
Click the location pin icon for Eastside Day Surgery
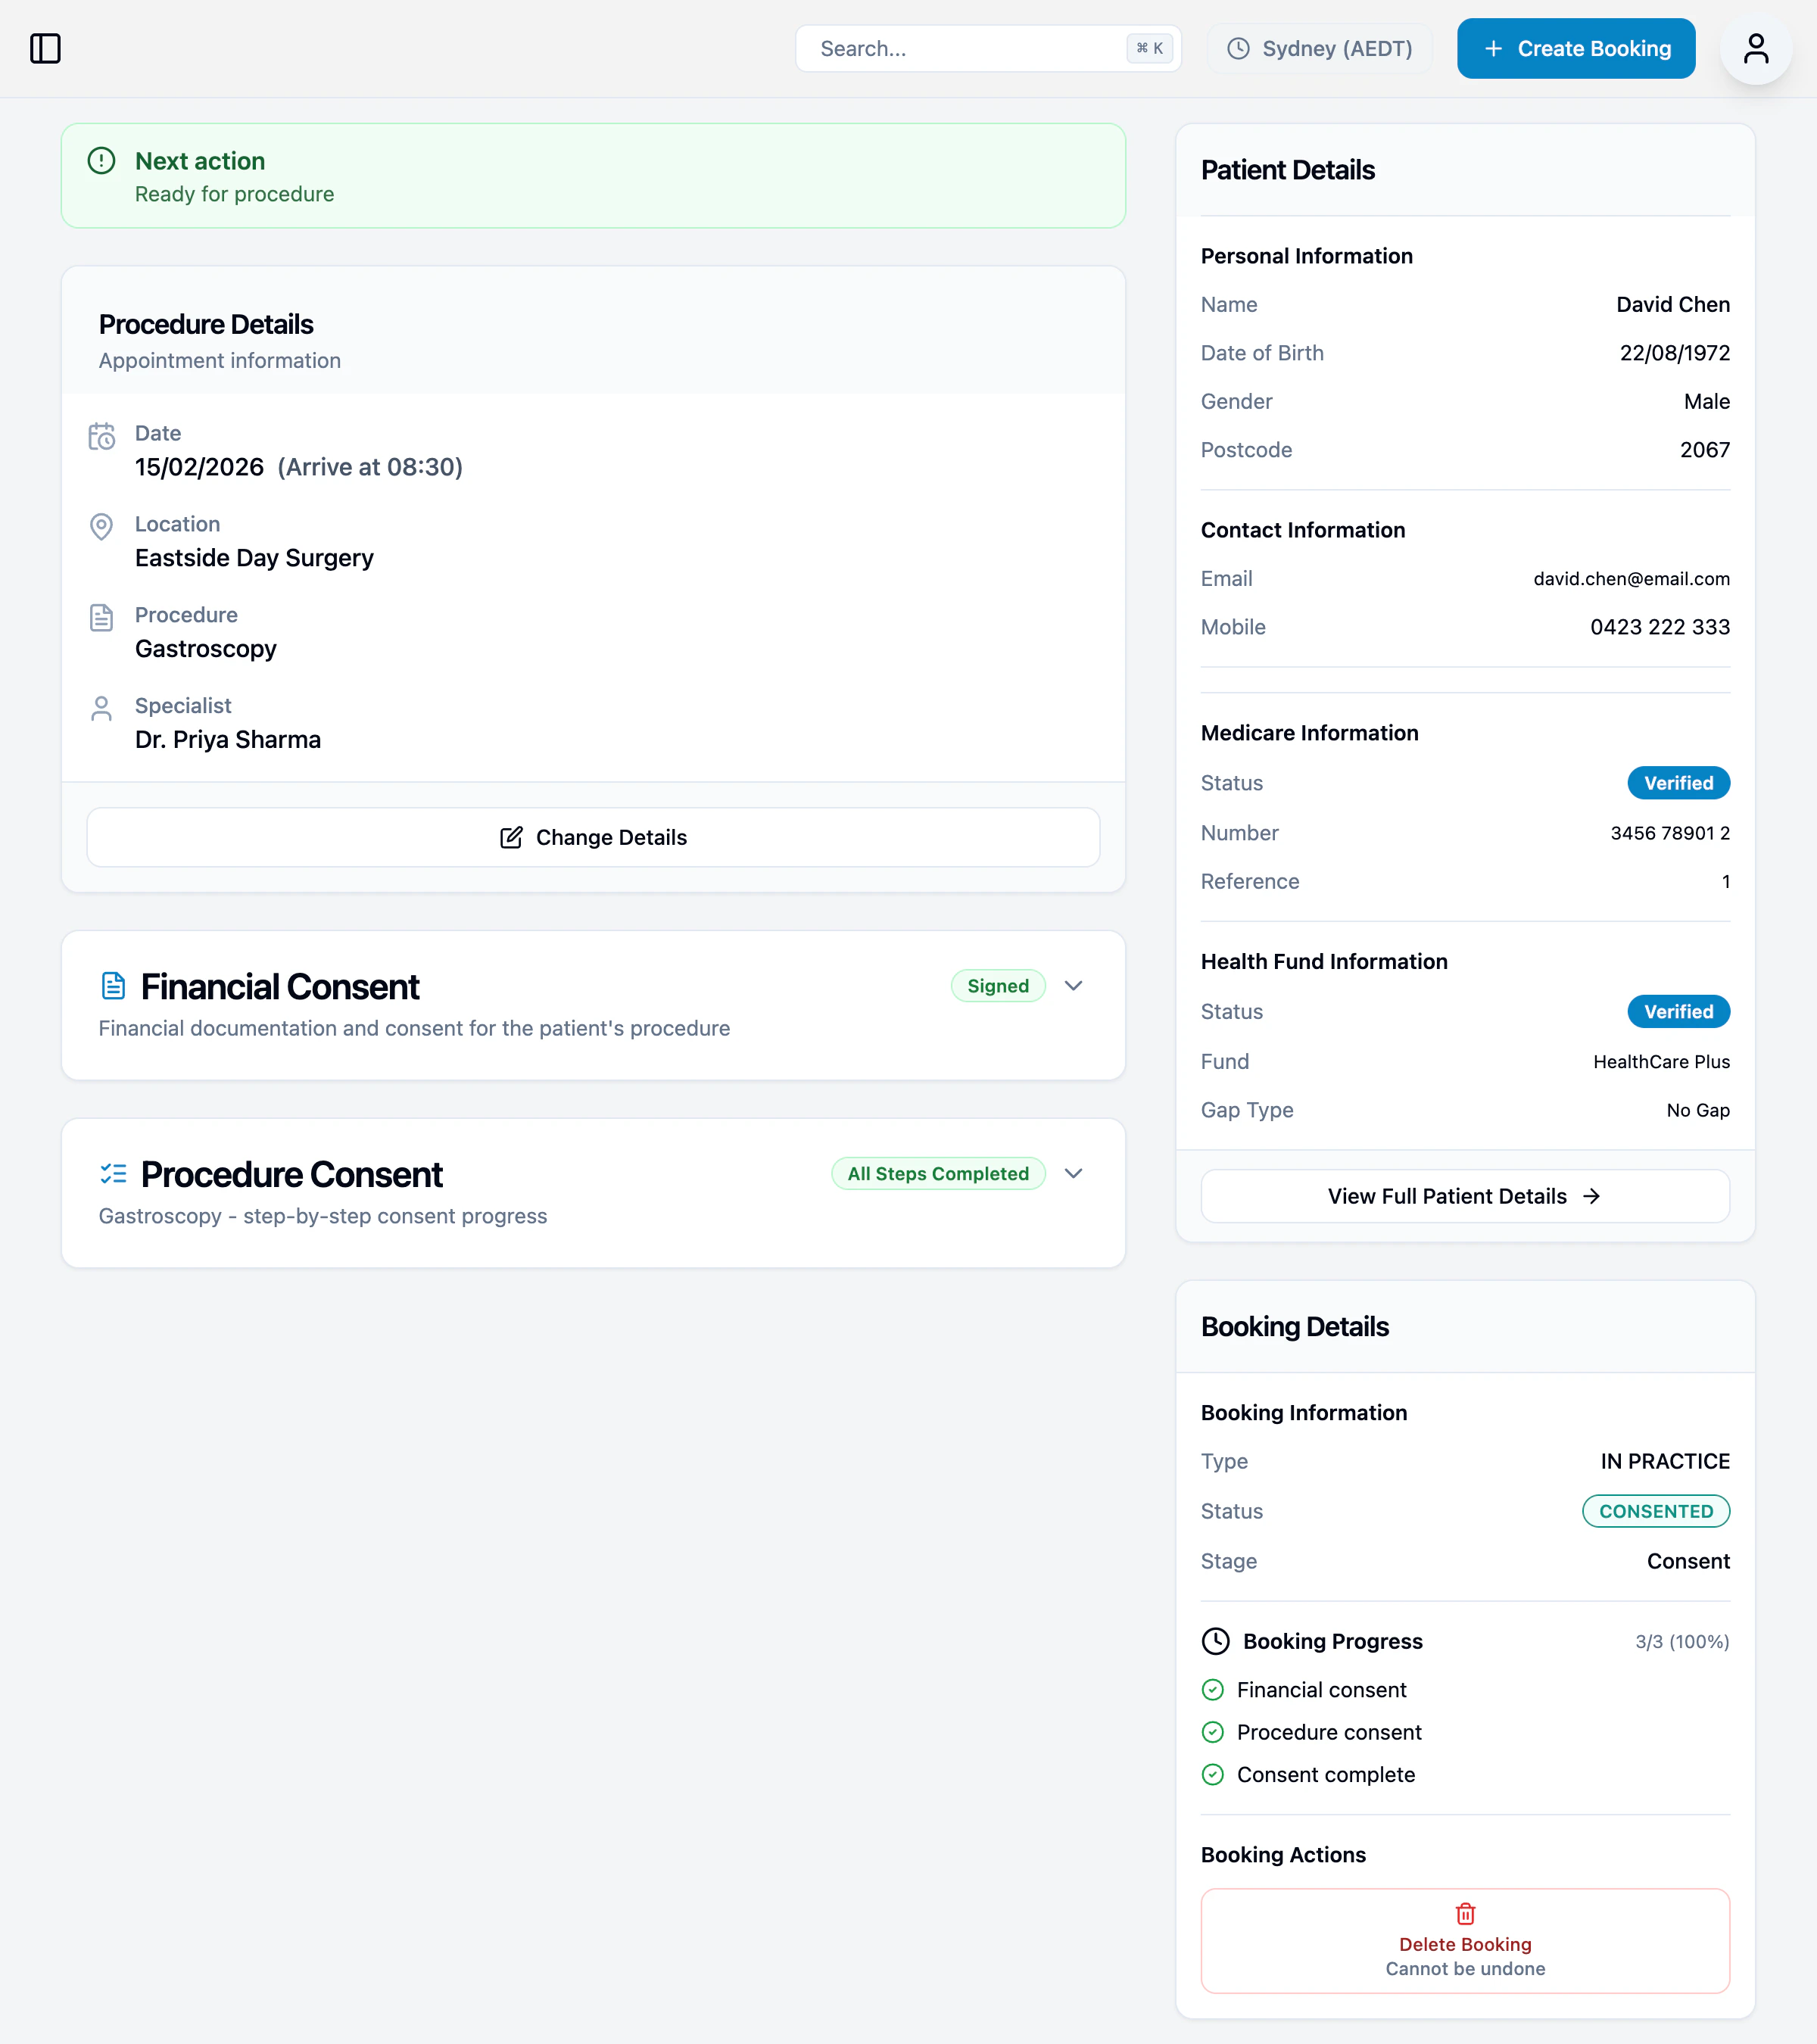102,527
